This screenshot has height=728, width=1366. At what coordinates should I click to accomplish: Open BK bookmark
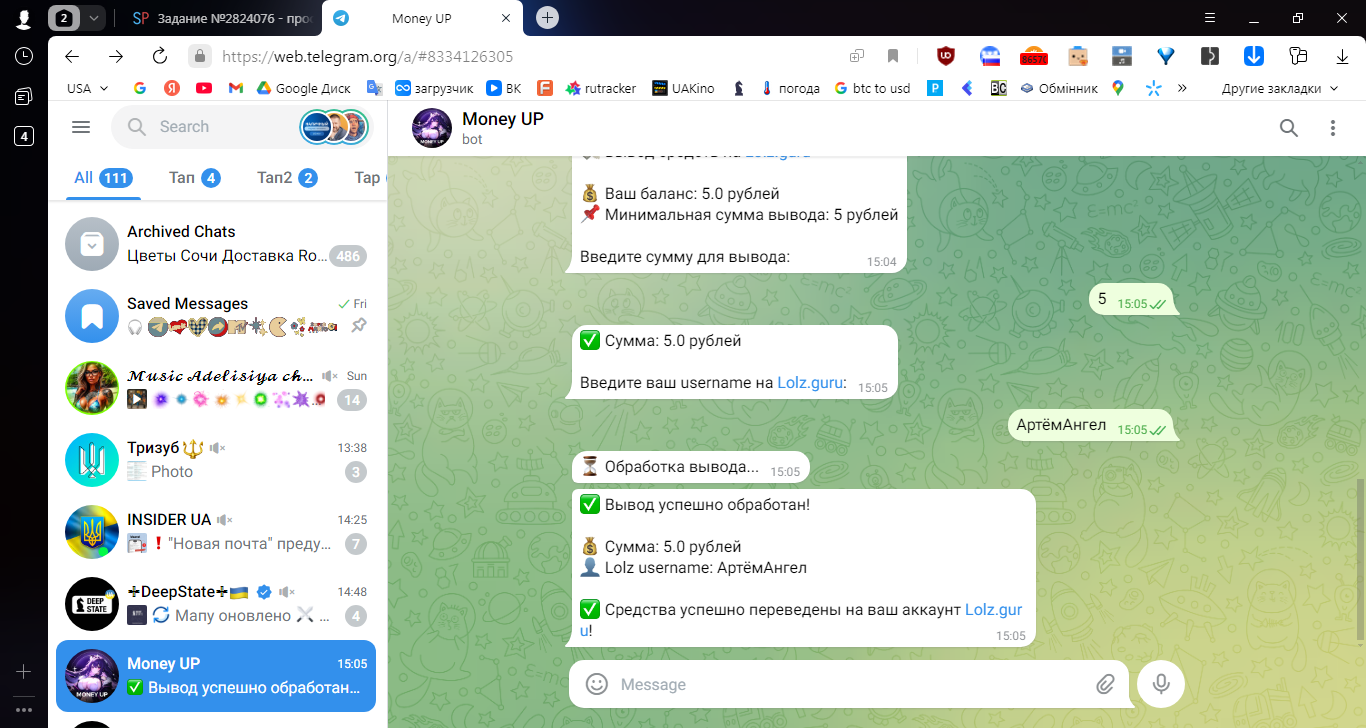[x=504, y=88]
